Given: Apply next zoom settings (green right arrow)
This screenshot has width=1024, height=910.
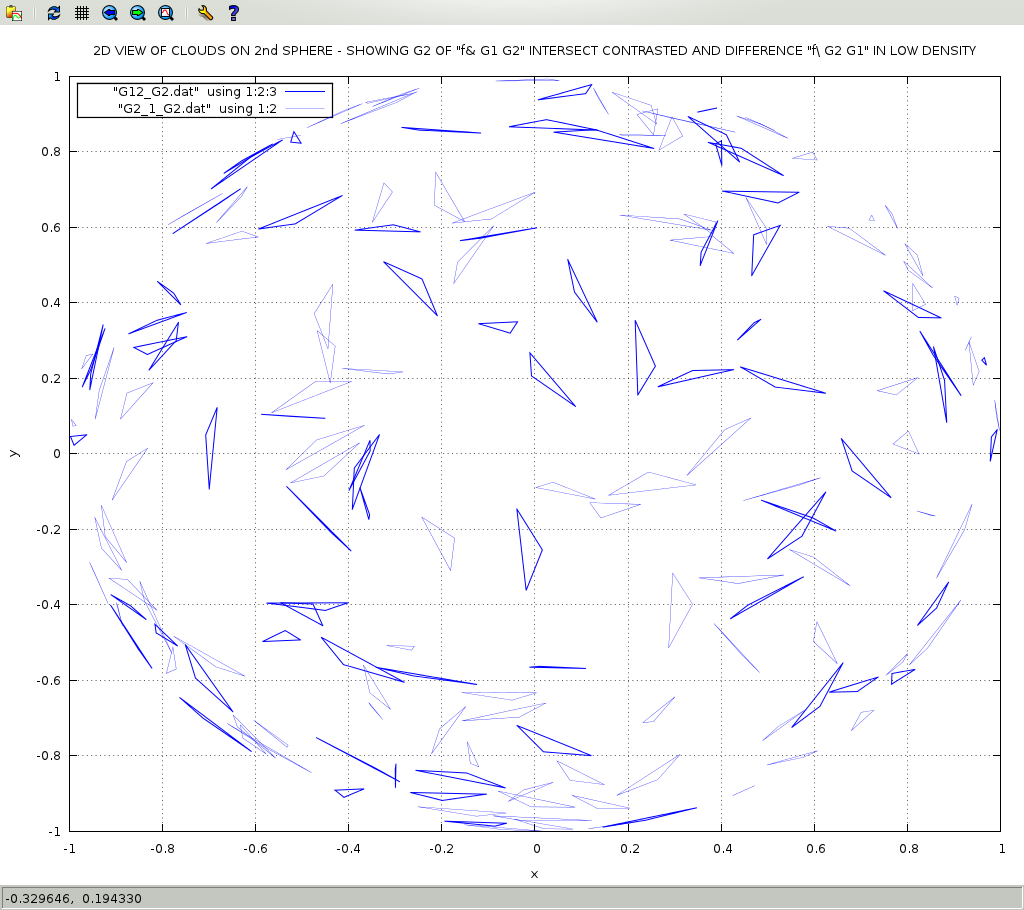Looking at the screenshot, I should (138, 13).
